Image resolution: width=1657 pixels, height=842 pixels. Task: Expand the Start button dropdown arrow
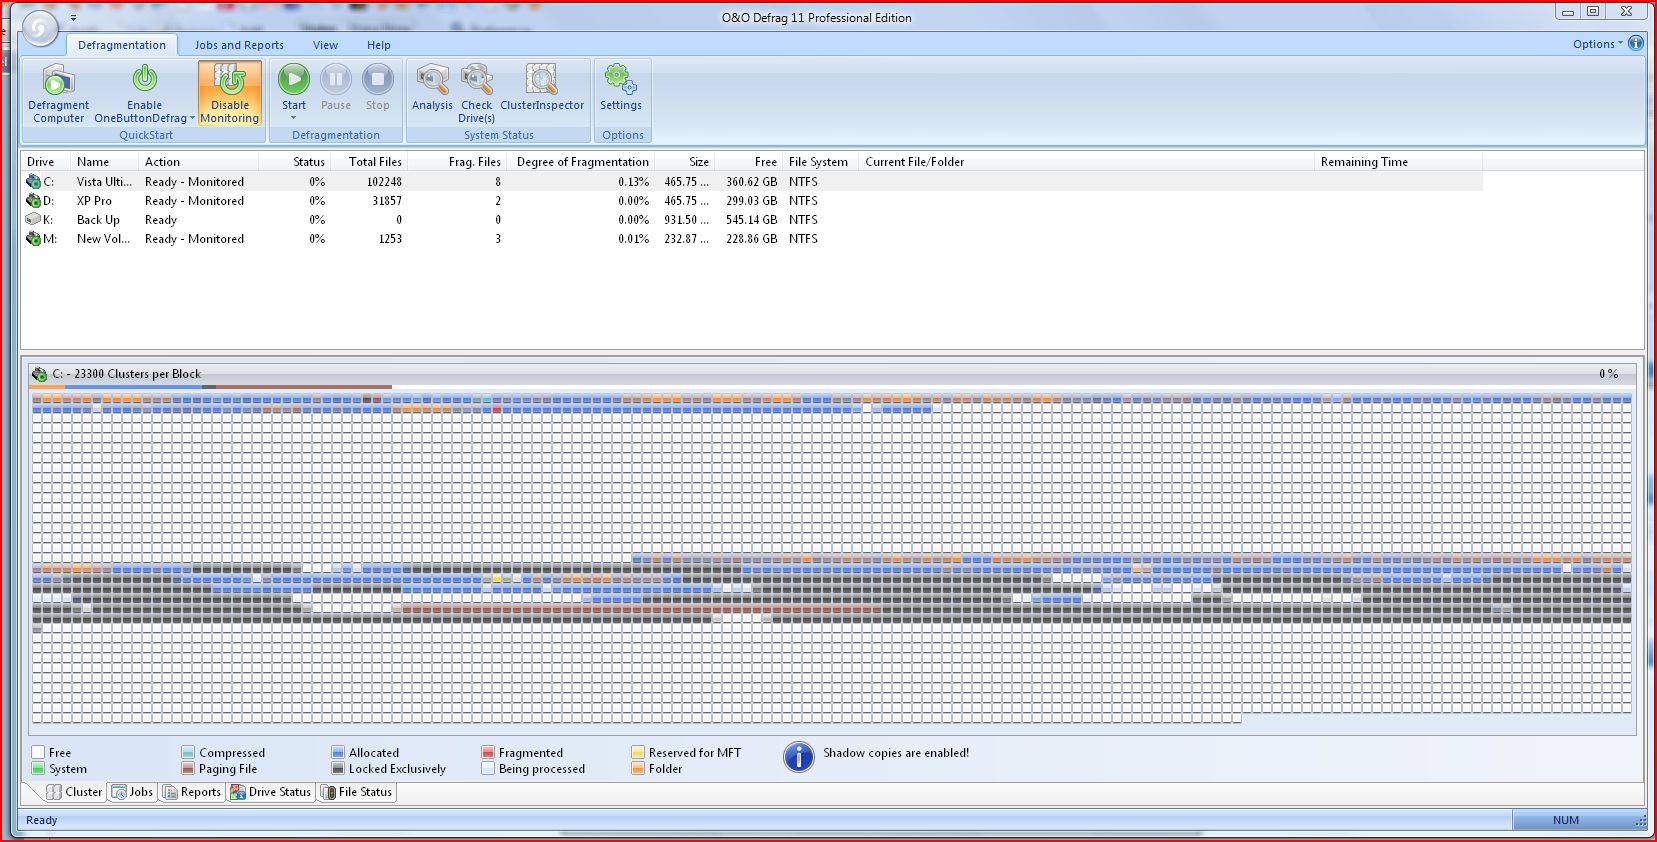294,118
